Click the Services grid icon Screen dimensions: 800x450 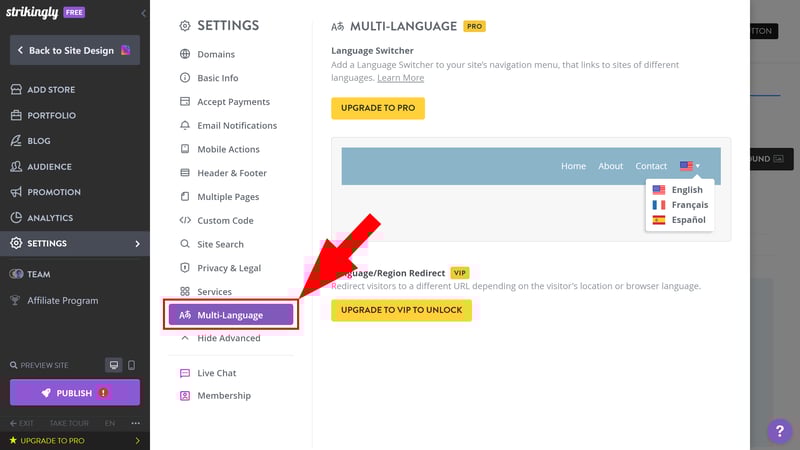pyautogui.click(x=185, y=291)
